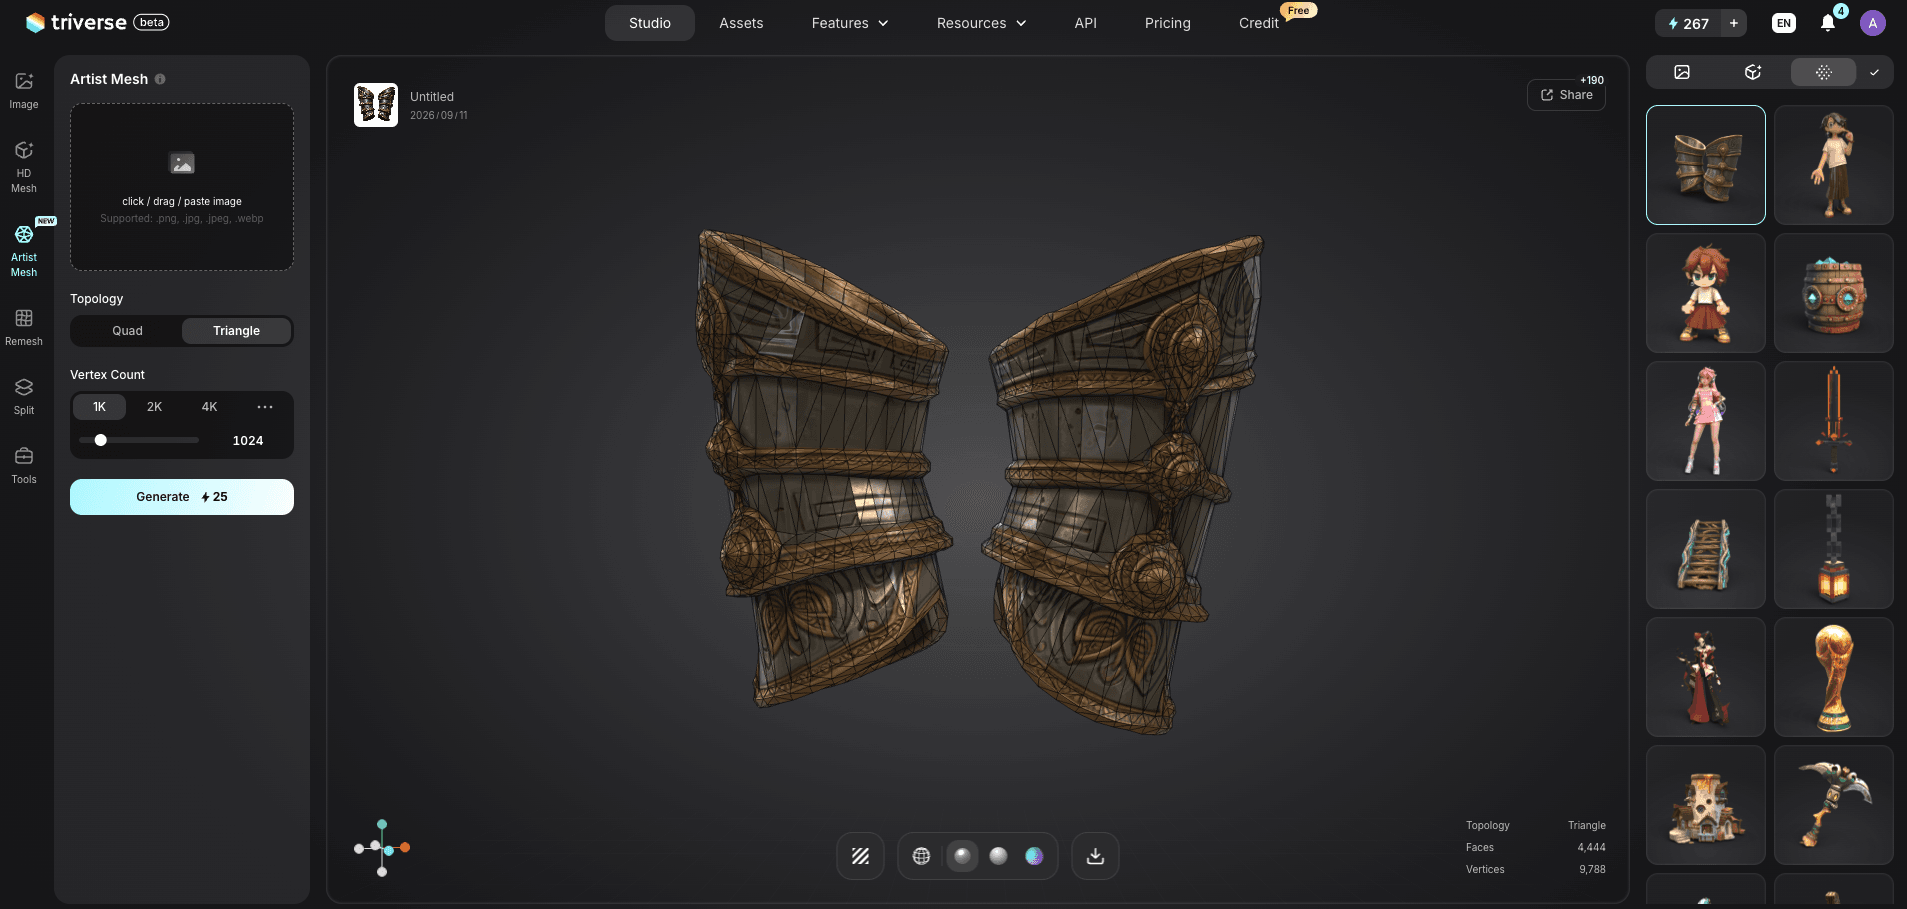Expand more vertex count options
The height and width of the screenshot is (909, 1907).
click(x=265, y=407)
